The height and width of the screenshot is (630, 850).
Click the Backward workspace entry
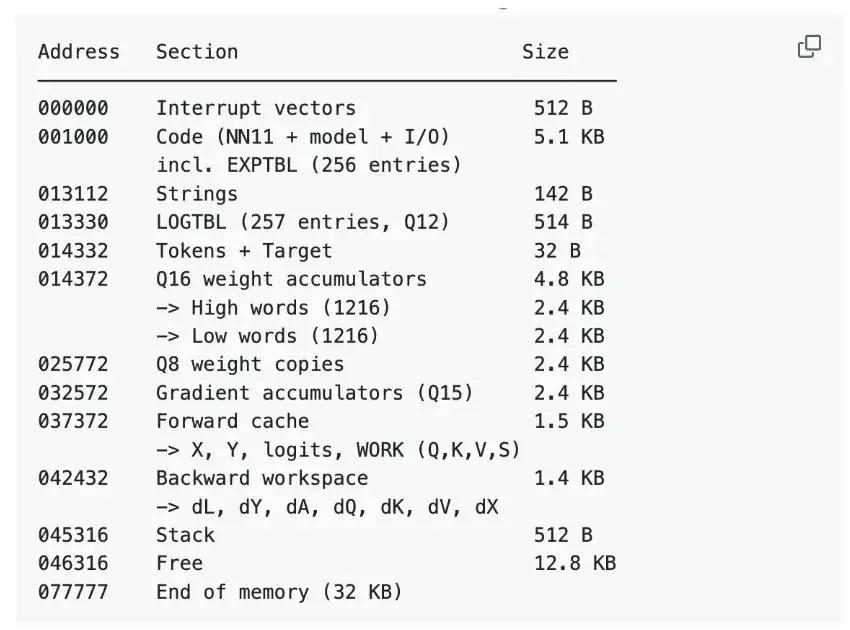click(x=261, y=478)
